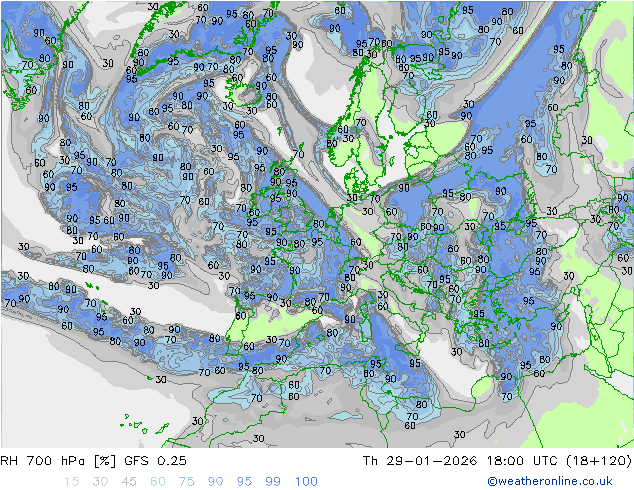Viewport: 634px width, 490px height.
Task: Select the legend value 95
Action: [244, 482]
